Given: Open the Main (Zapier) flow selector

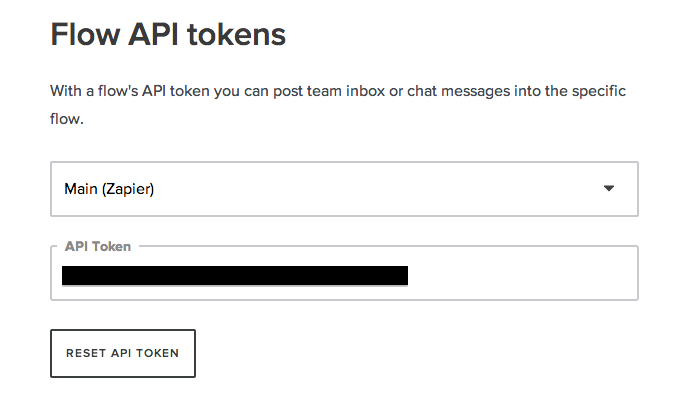Looking at the screenshot, I should pyautogui.click(x=344, y=189).
